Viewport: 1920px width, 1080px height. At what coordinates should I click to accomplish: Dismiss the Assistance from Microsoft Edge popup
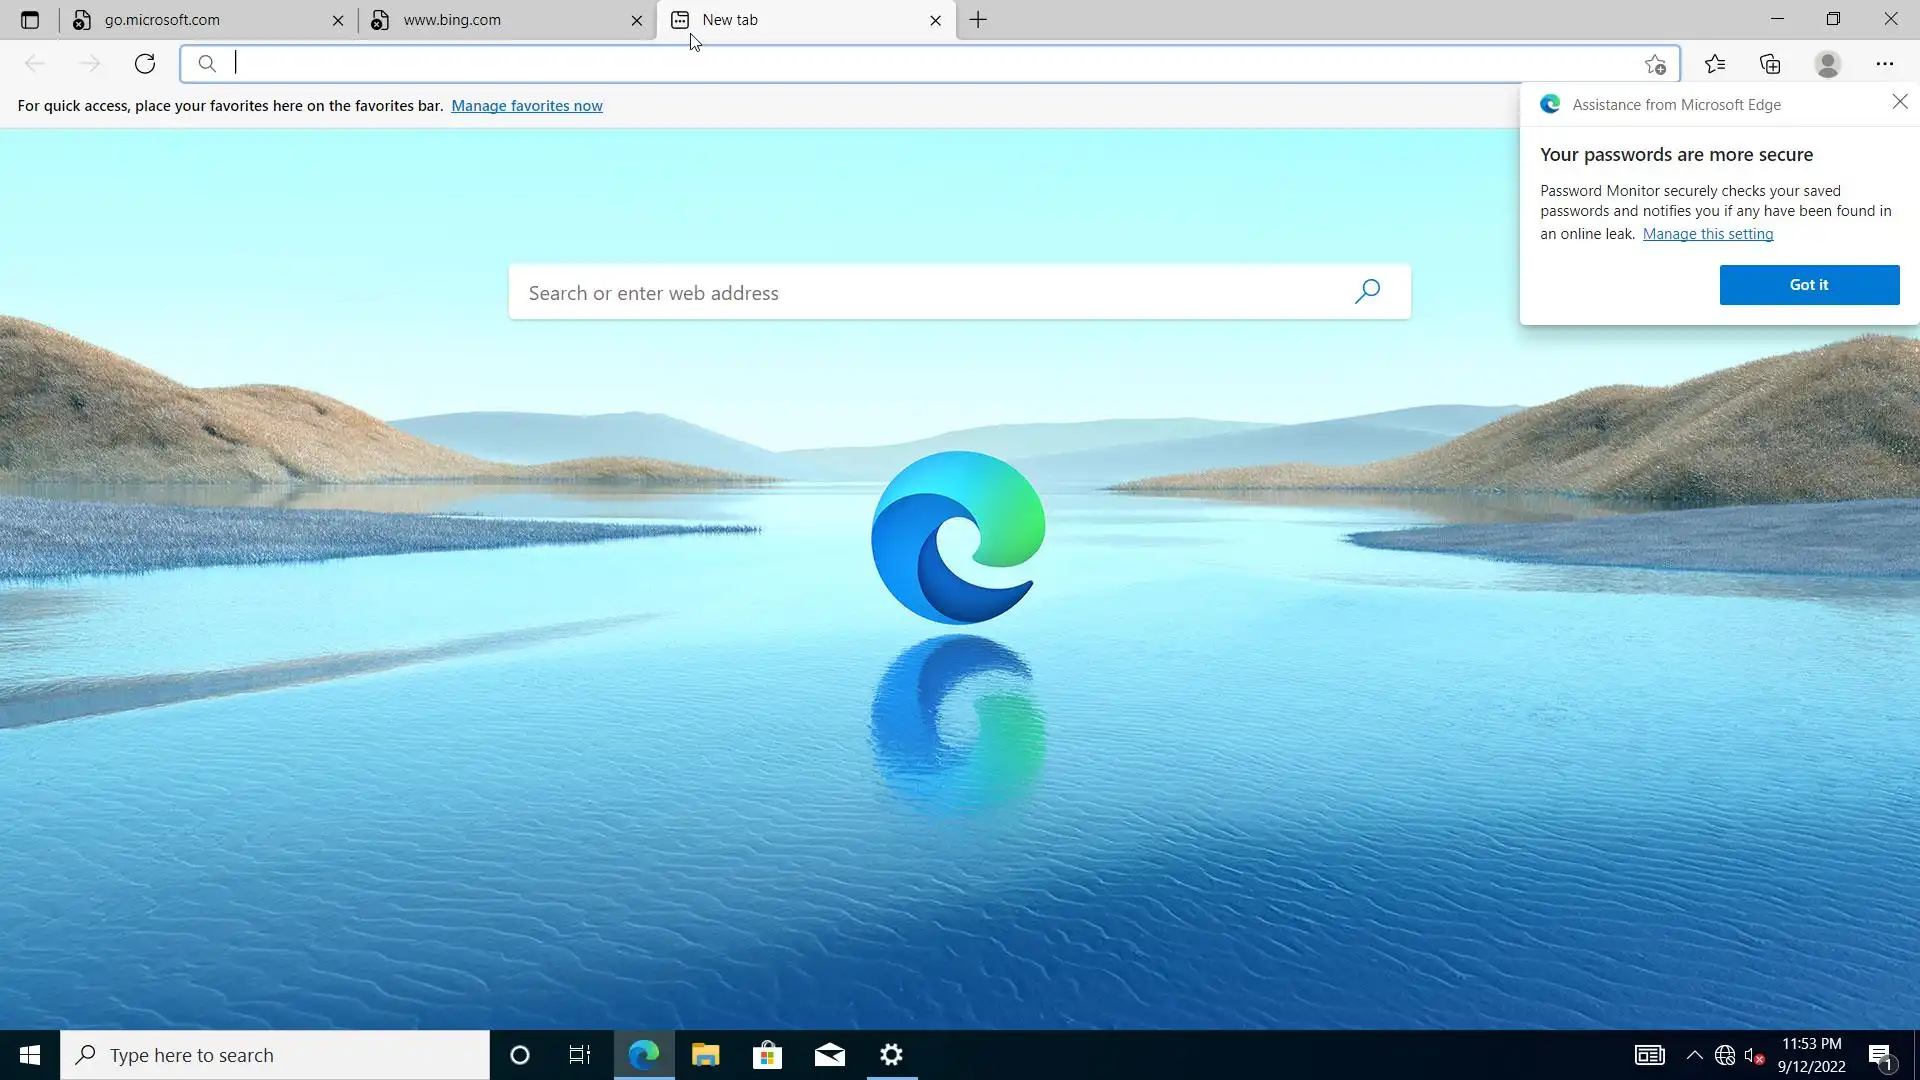coord(1899,102)
